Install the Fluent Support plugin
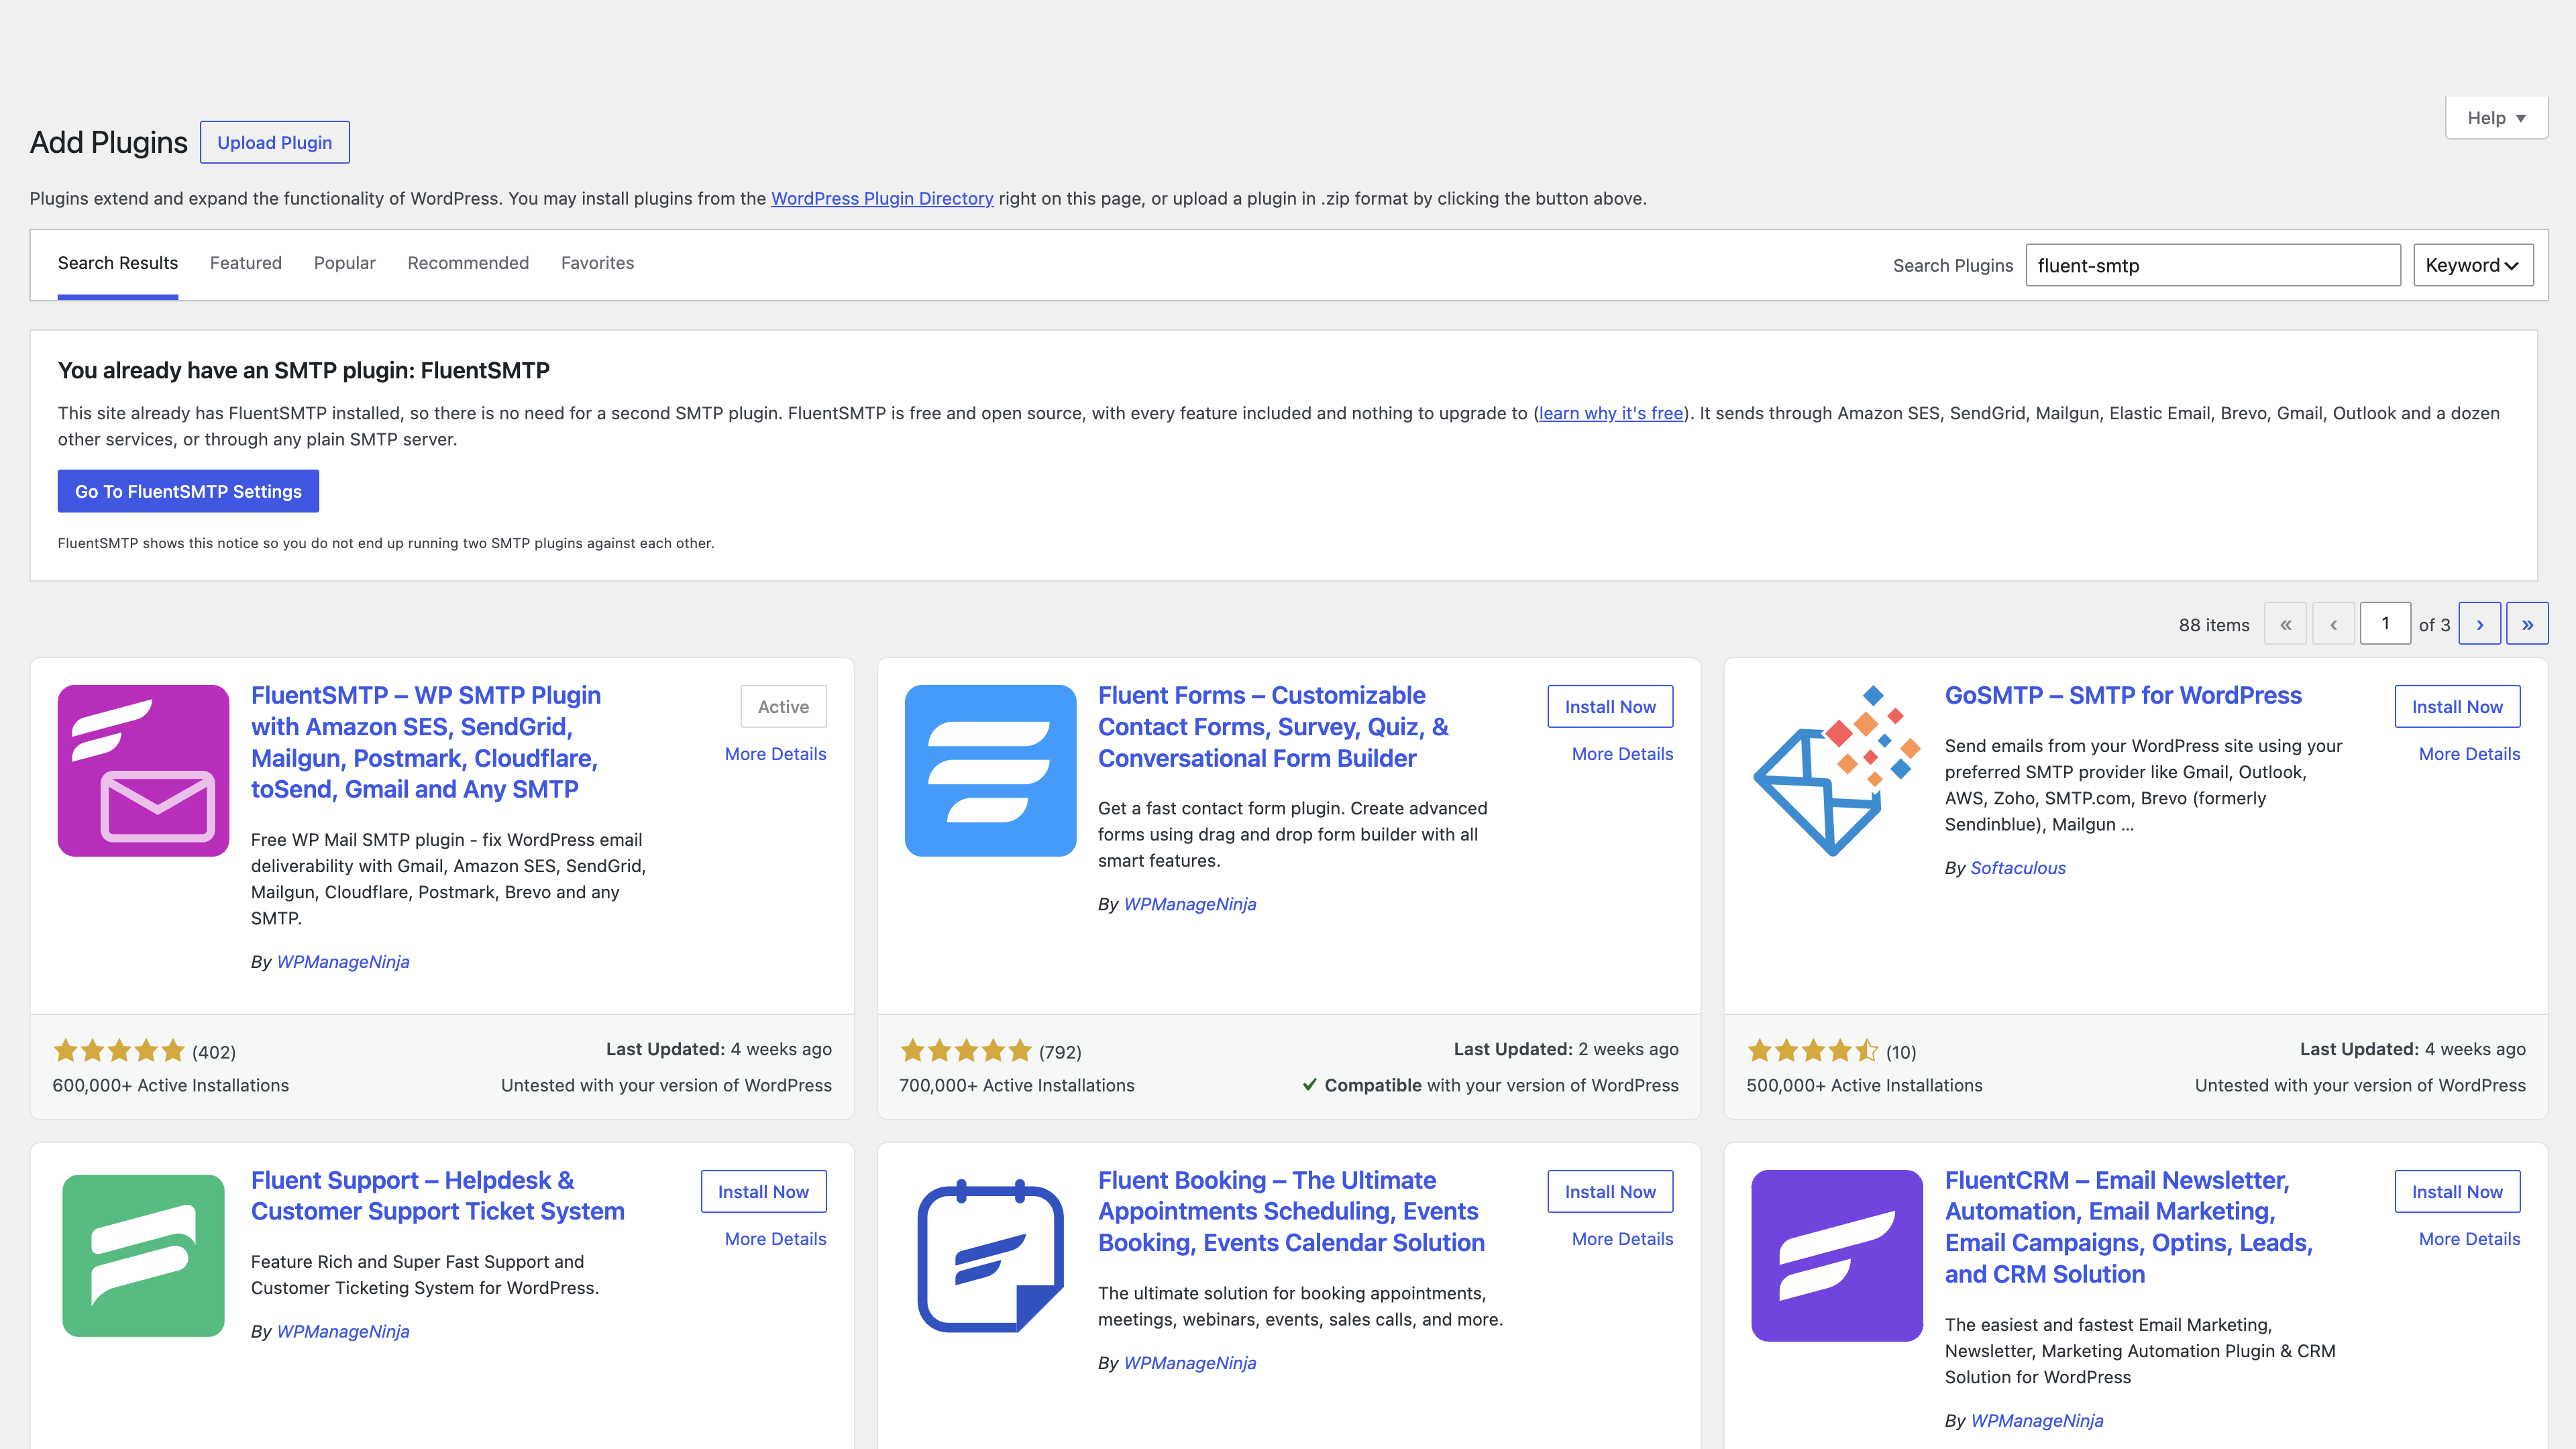The width and height of the screenshot is (2576, 1449). point(763,1191)
